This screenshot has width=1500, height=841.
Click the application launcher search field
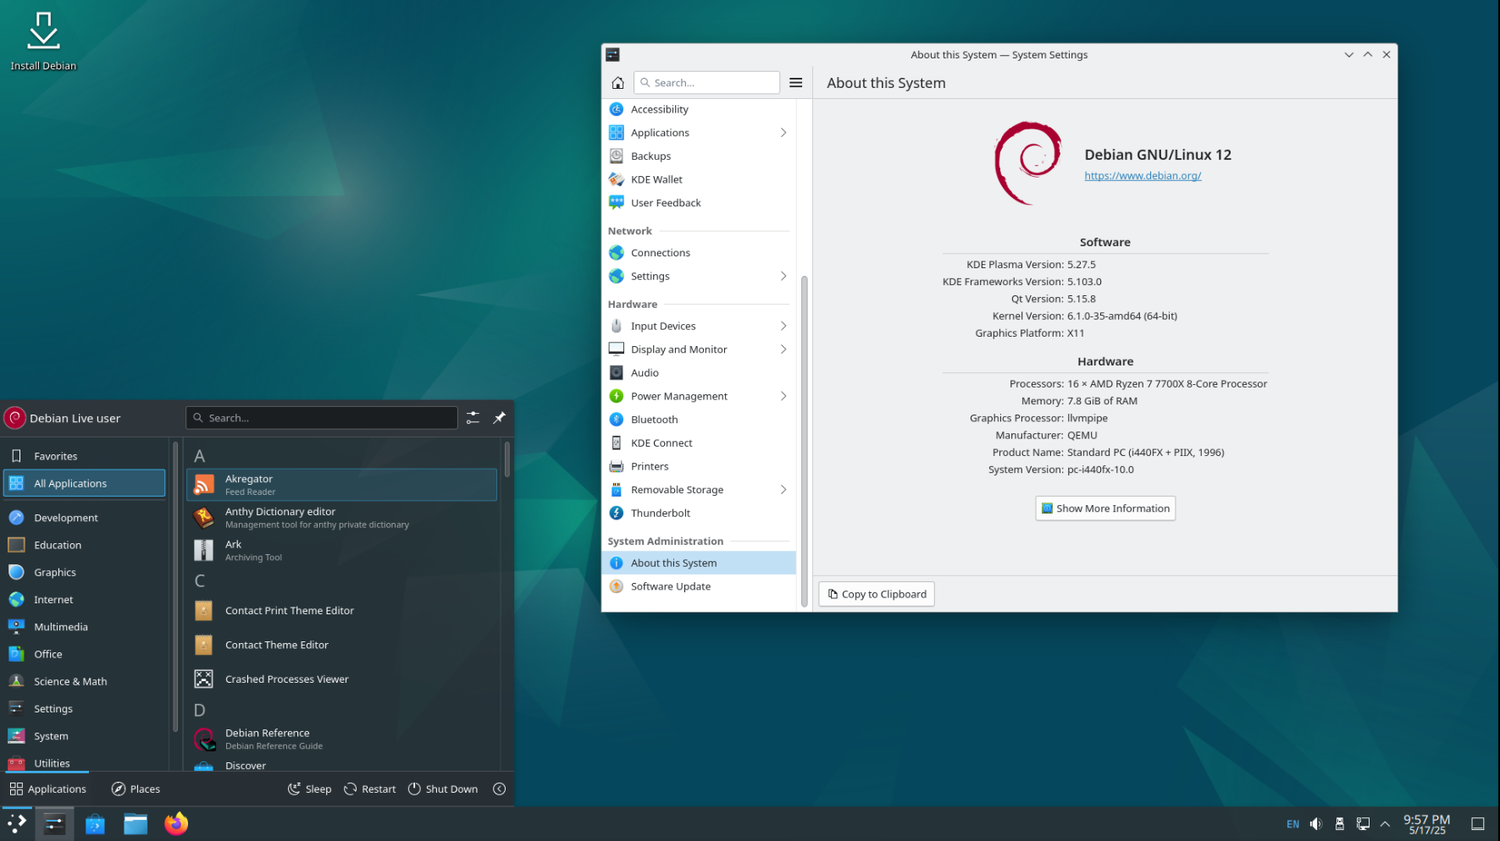(322, 418)
